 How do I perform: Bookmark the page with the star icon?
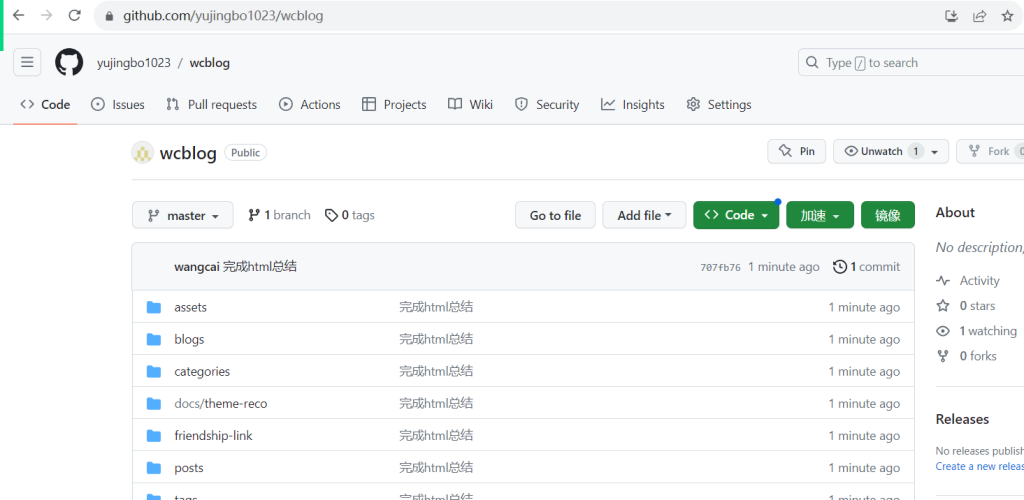point(1008,16)
